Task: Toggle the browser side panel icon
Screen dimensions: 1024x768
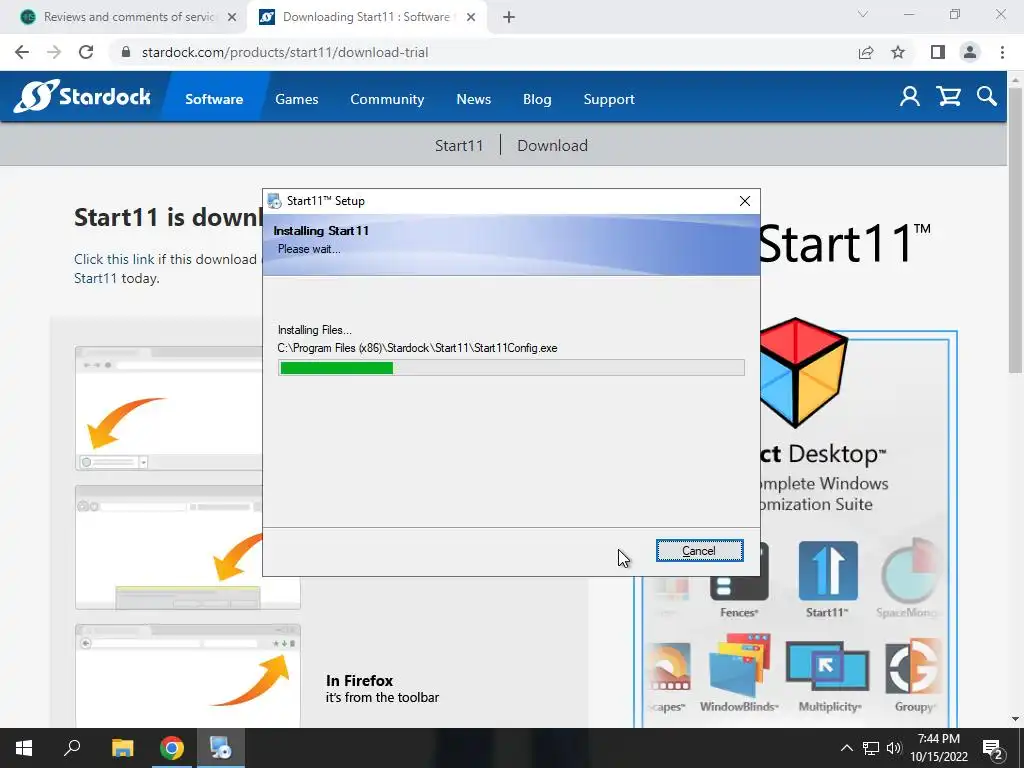Action: 938,52
